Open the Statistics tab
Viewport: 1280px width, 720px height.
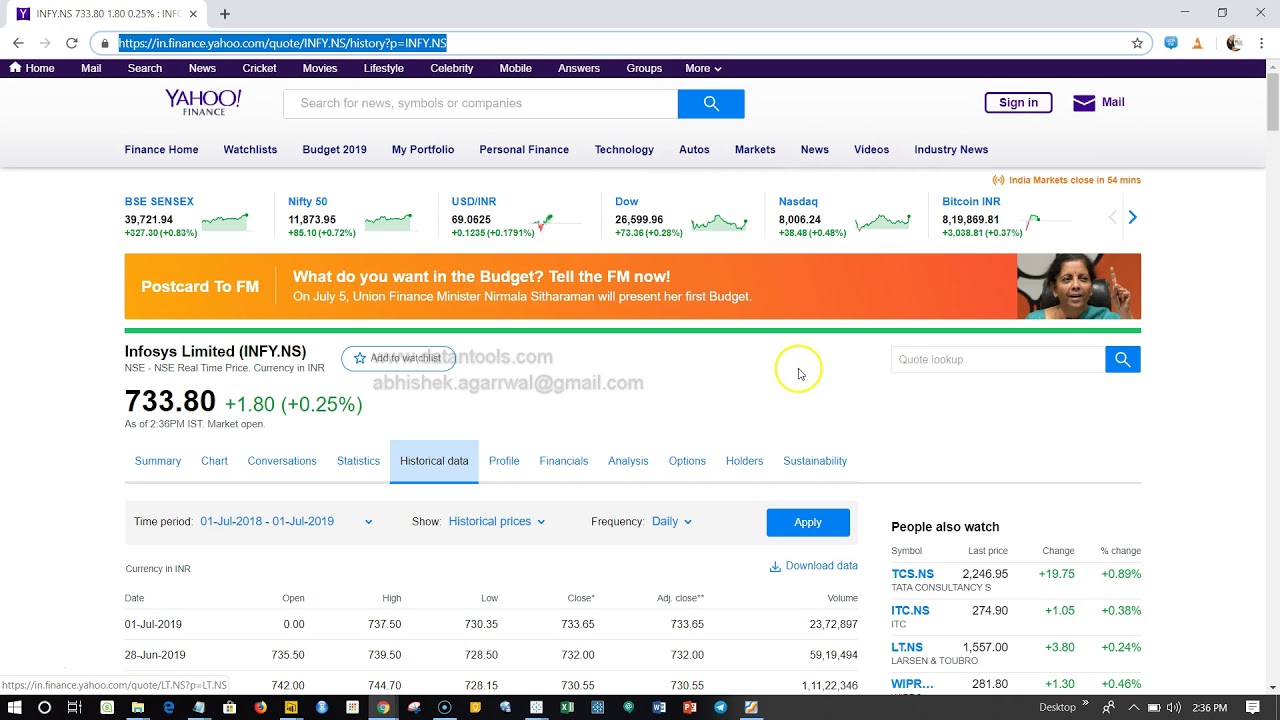point(358,461)
